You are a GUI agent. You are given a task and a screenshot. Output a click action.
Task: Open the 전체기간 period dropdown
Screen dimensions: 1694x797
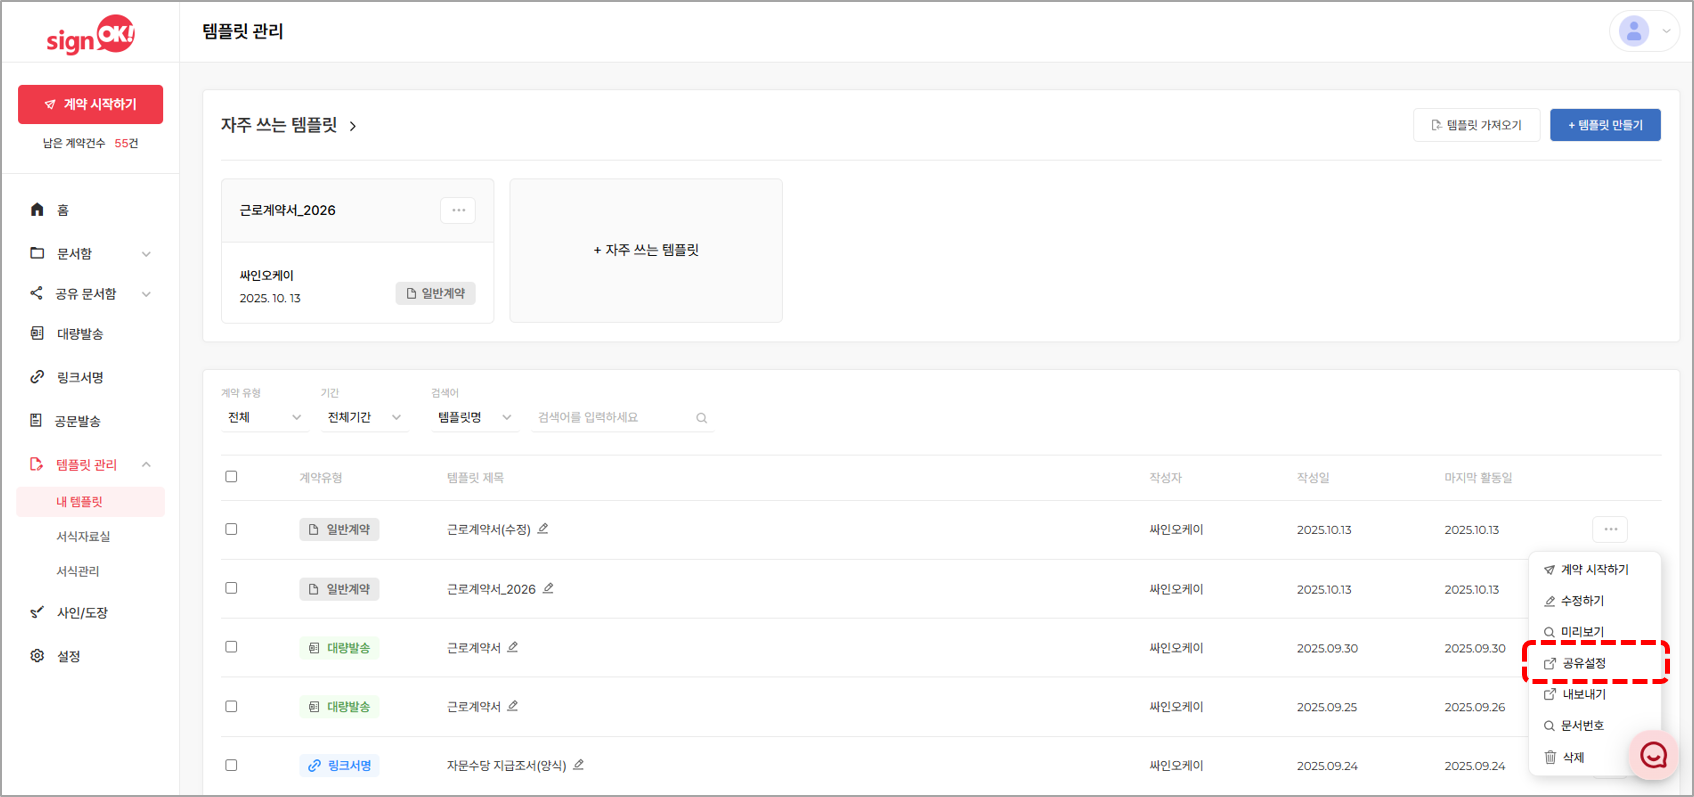pyautogui.click(x=364, y=418)
